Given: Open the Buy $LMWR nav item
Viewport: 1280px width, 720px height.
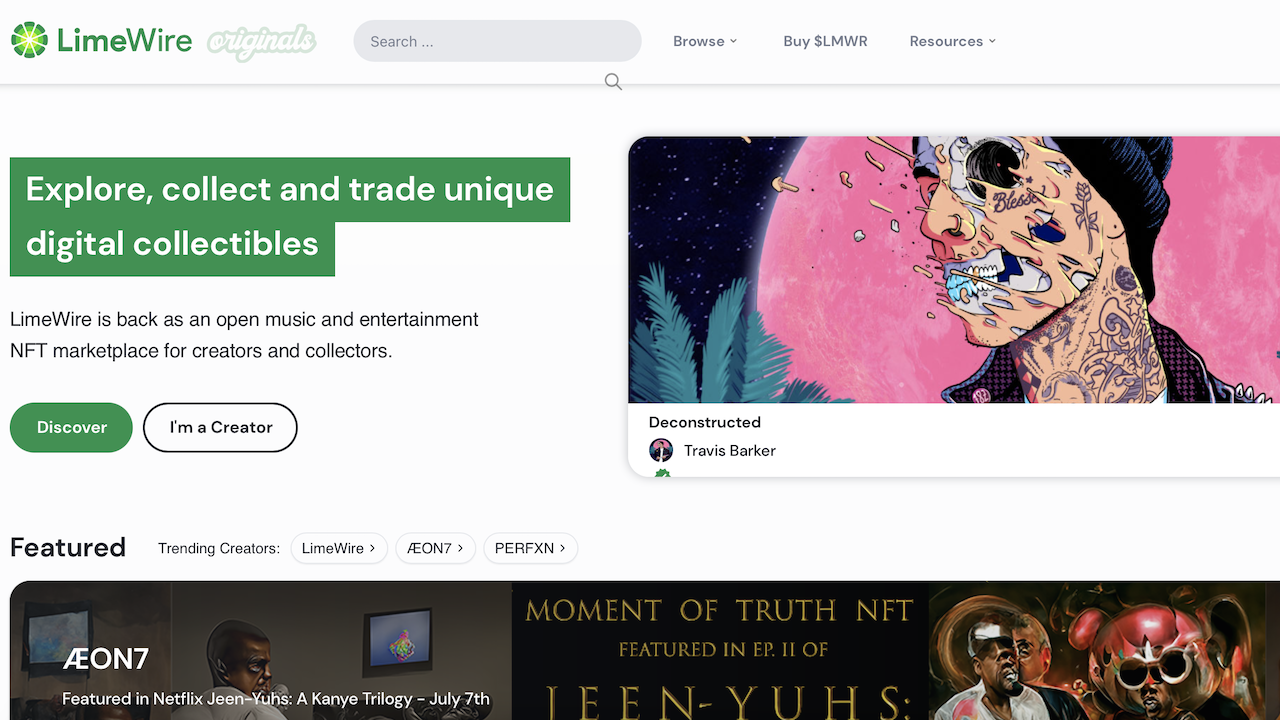Looking at the screenshot, I should [825, 41].
